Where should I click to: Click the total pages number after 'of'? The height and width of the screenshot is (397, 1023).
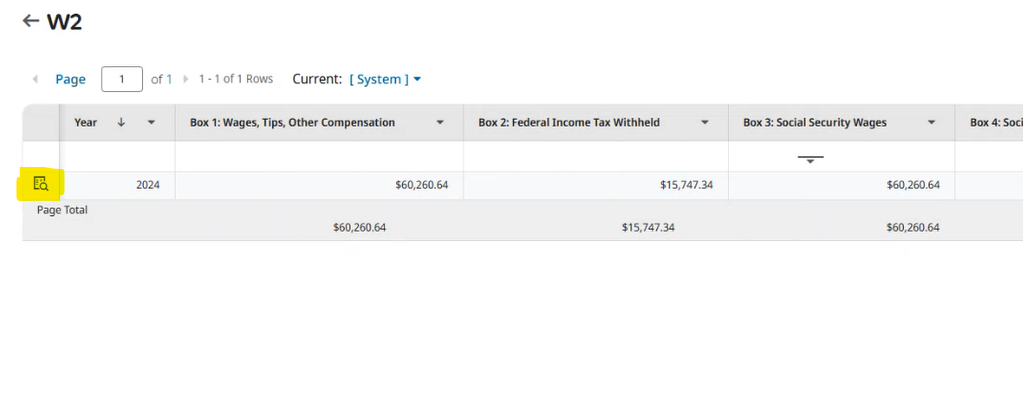(169, 79)
